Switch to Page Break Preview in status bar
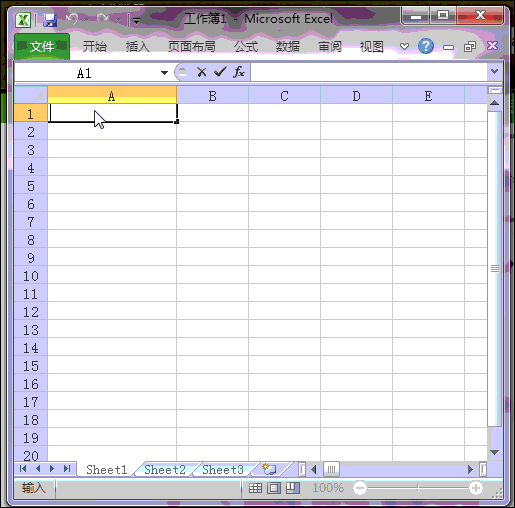This screenshot has height=508, width=515. pyautogui.click(x=293, y=488)
